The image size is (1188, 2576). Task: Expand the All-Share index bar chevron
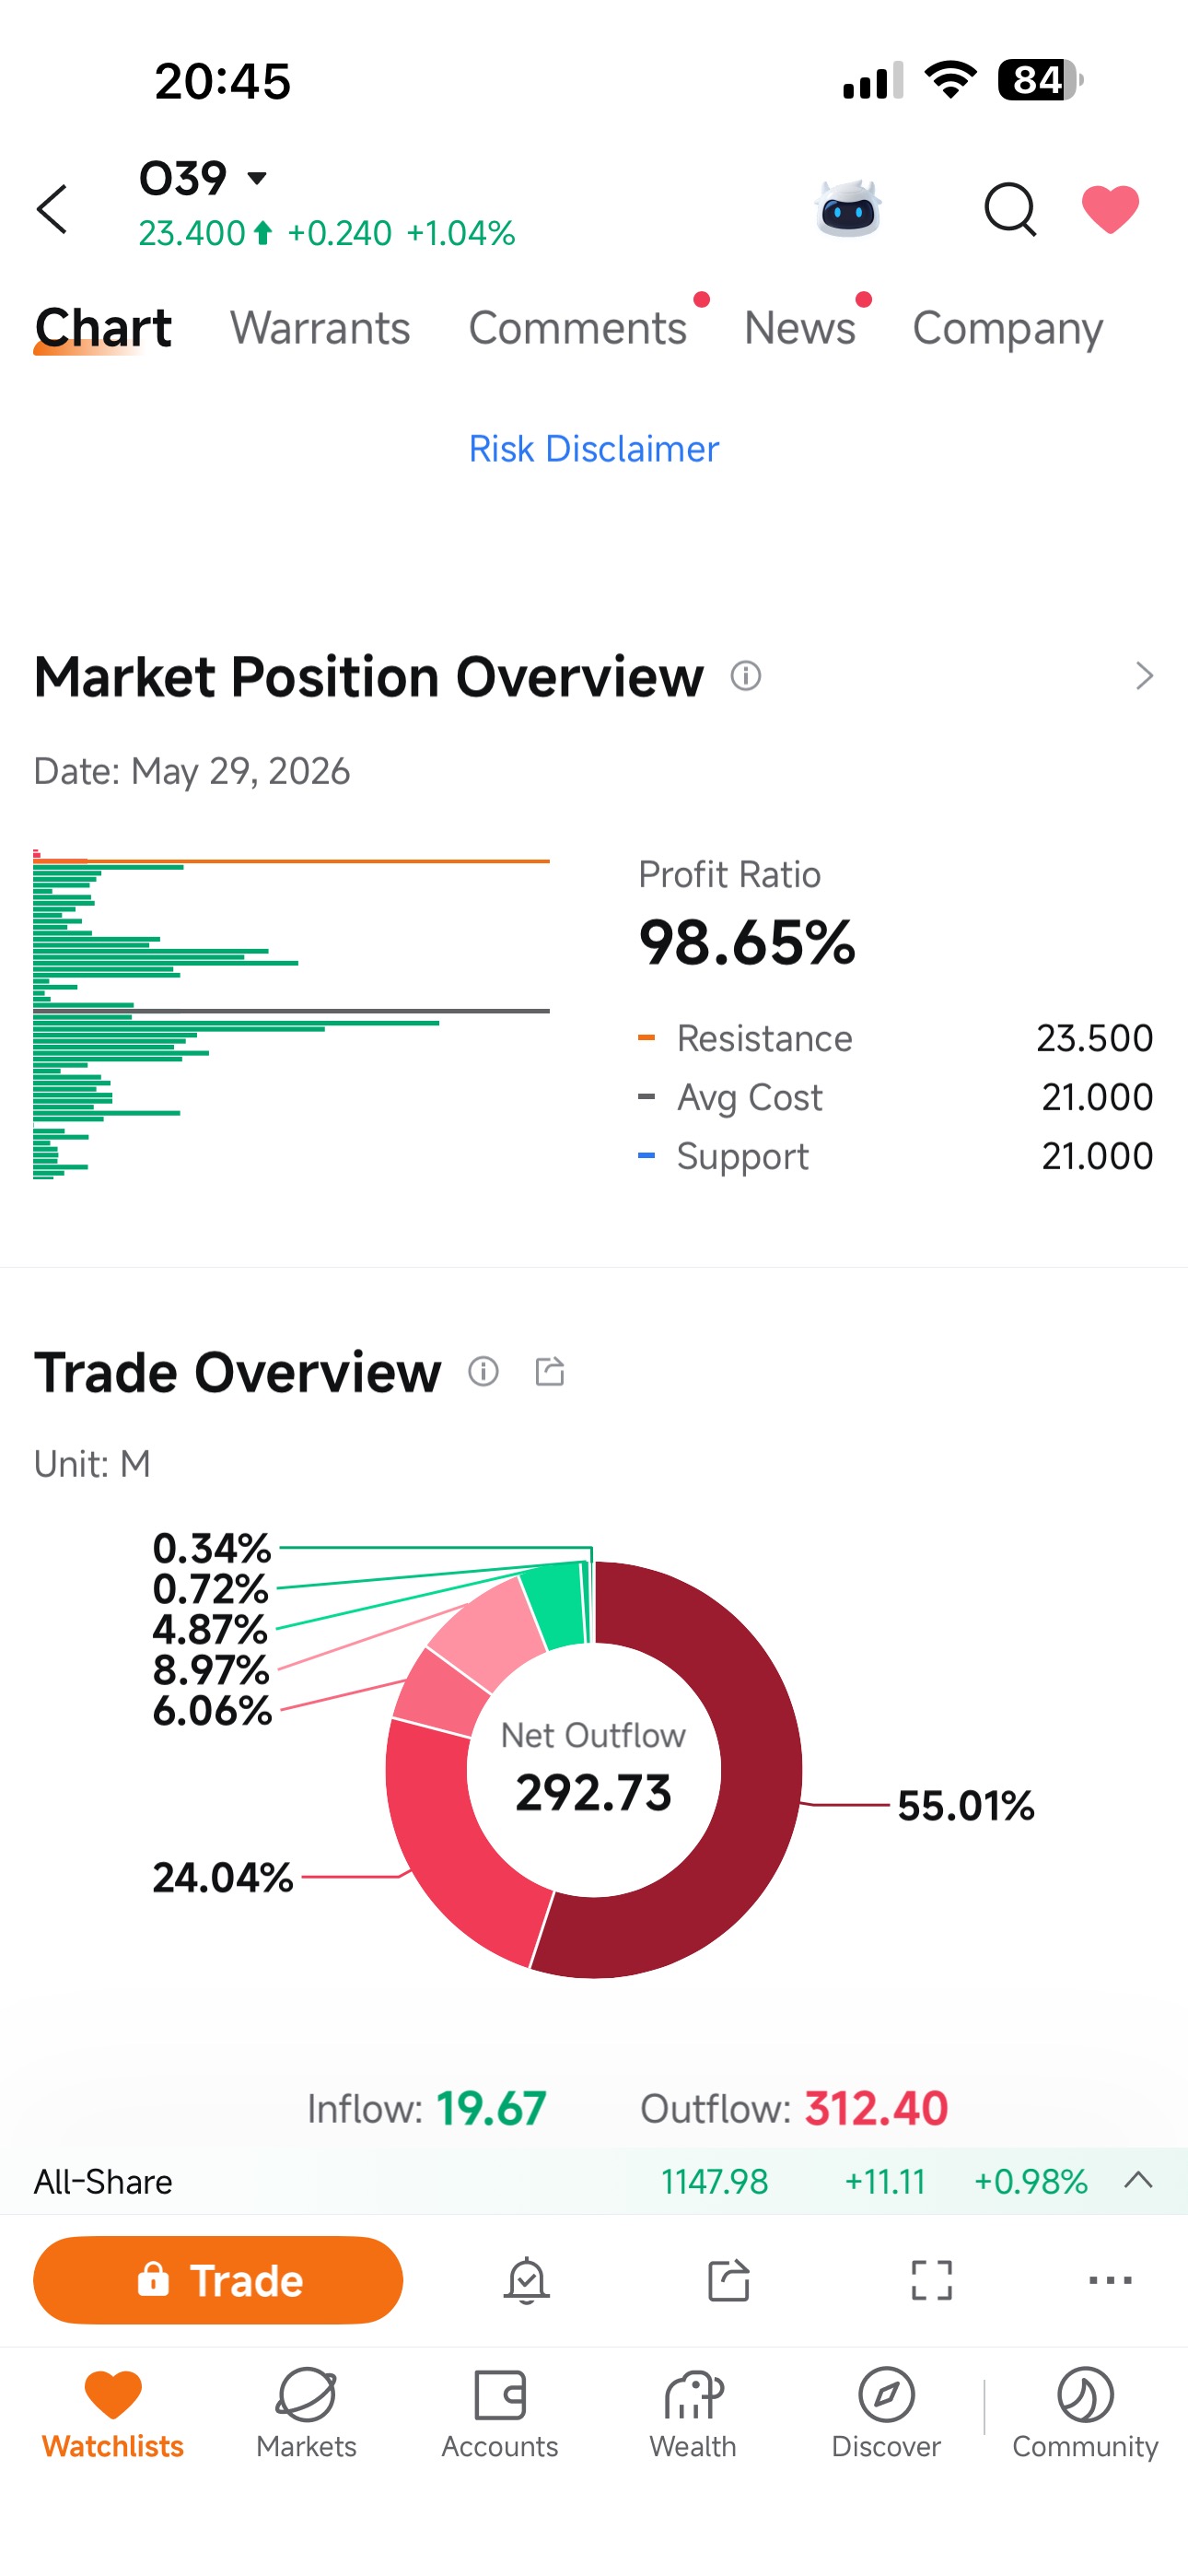click(x=1138, y=2180)
